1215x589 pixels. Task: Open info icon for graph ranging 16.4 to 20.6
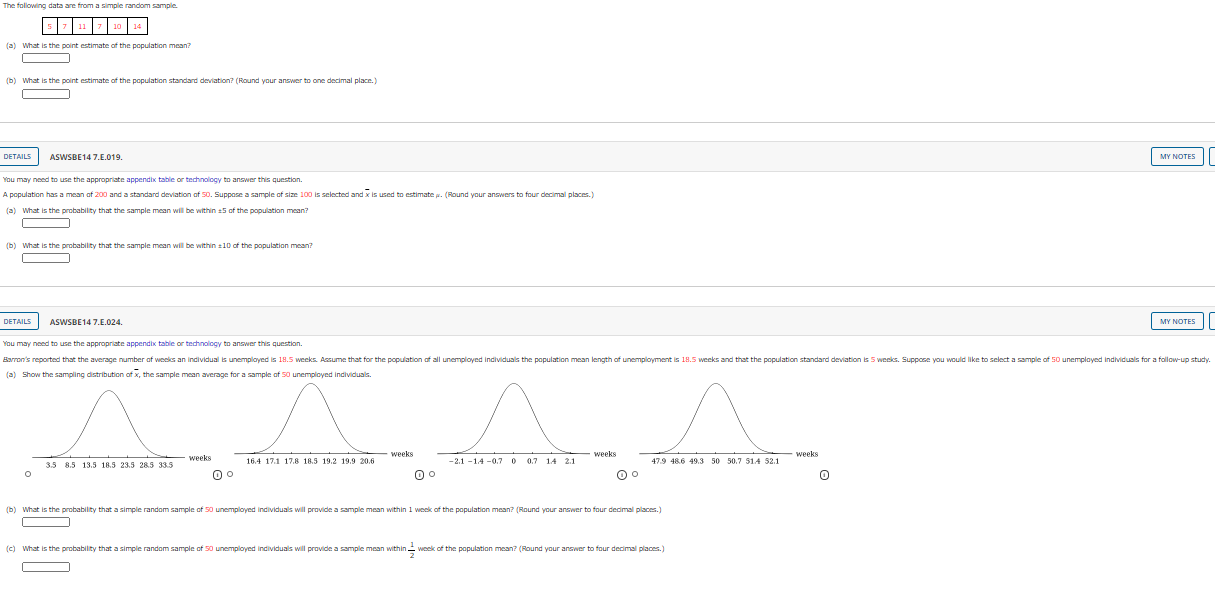(x=420, y=474)
